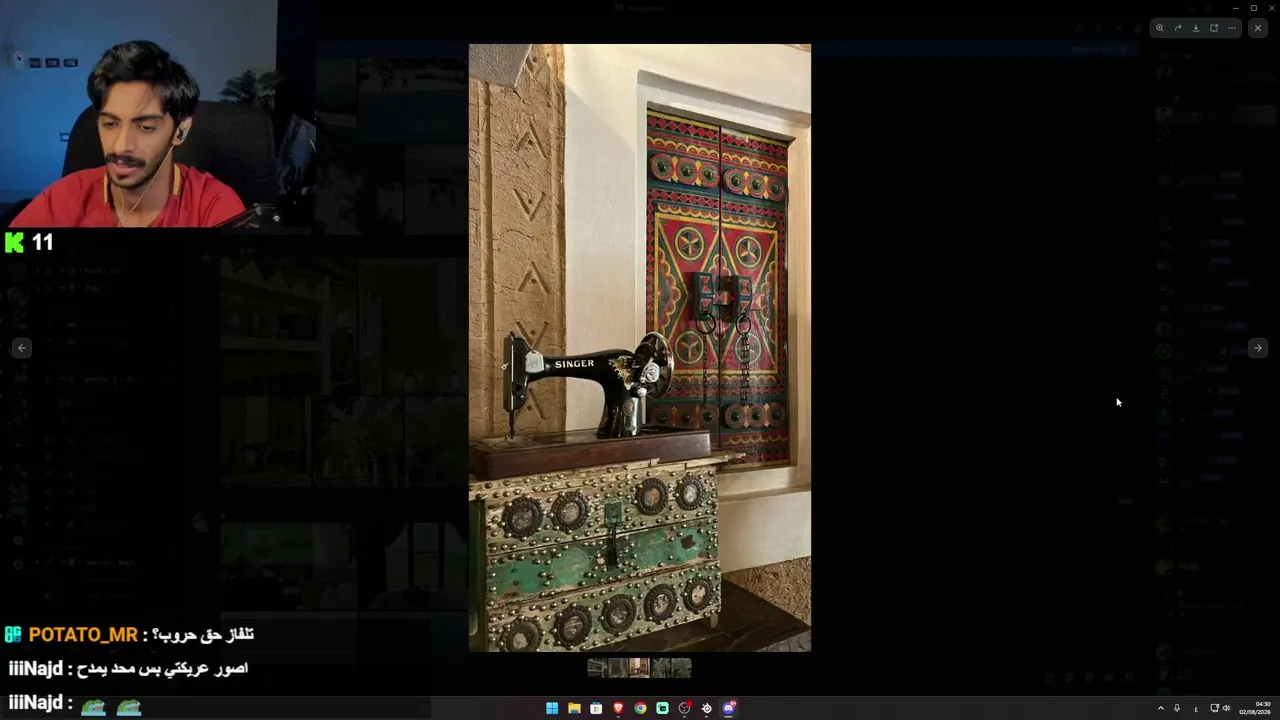Zoom into the image with the magnifier icon

click(x=1160, y=28)
